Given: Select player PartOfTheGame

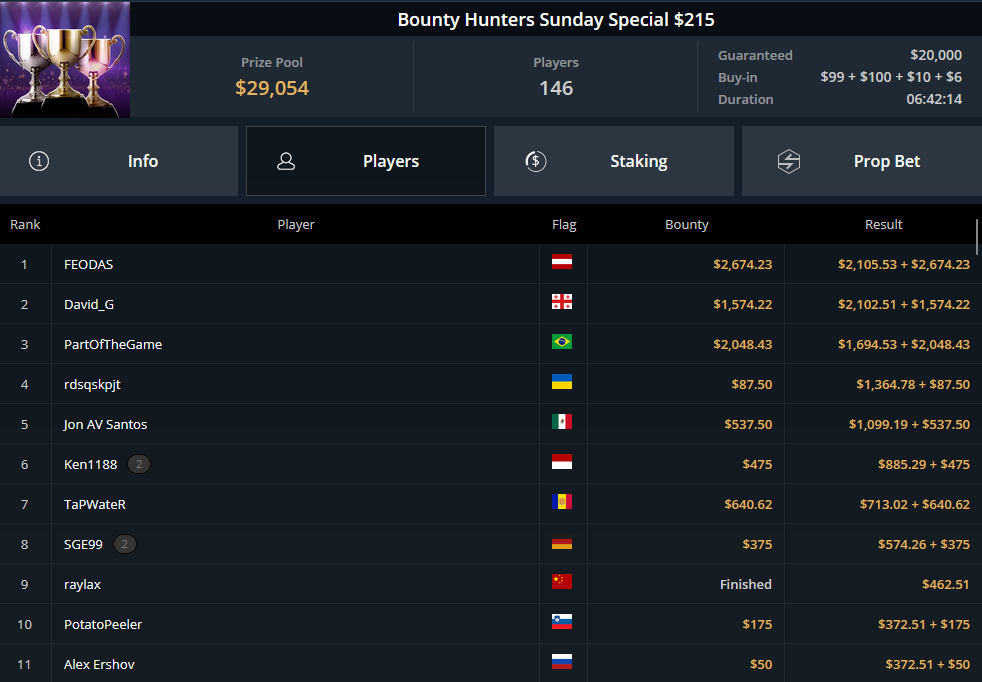Looking at the screenshot, I should [x=113, y=344].
